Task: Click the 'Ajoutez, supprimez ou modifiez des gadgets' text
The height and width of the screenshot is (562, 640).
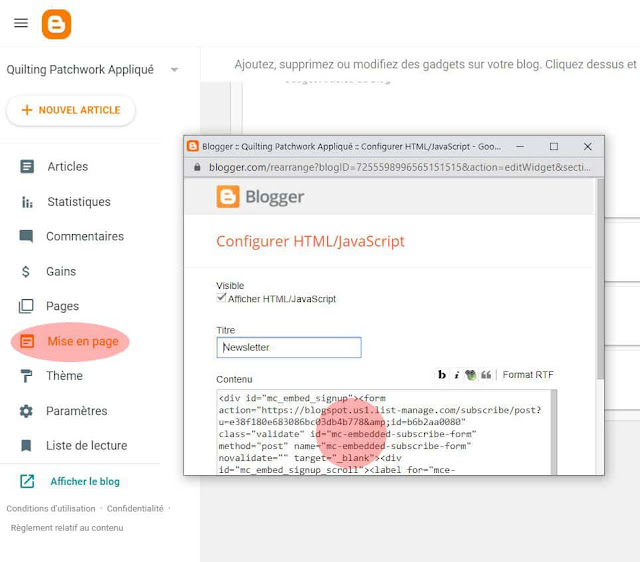Action: 436,64
